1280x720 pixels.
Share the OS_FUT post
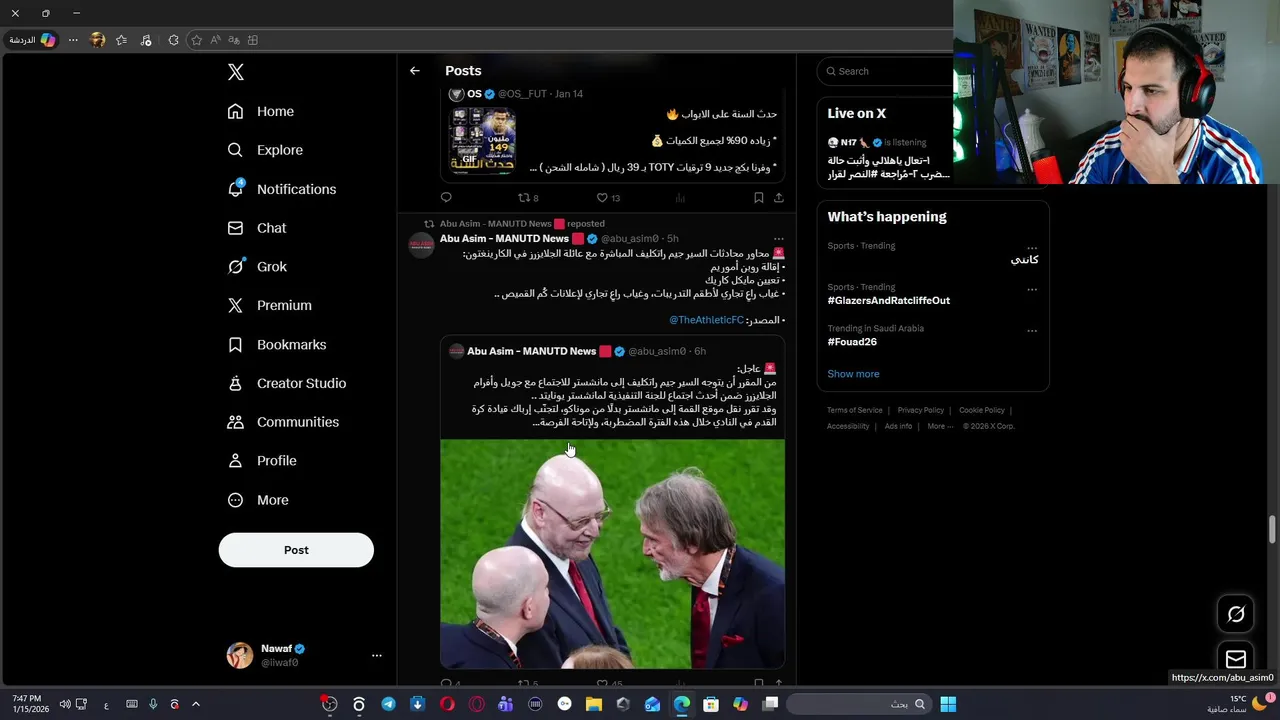click(778, 198)
